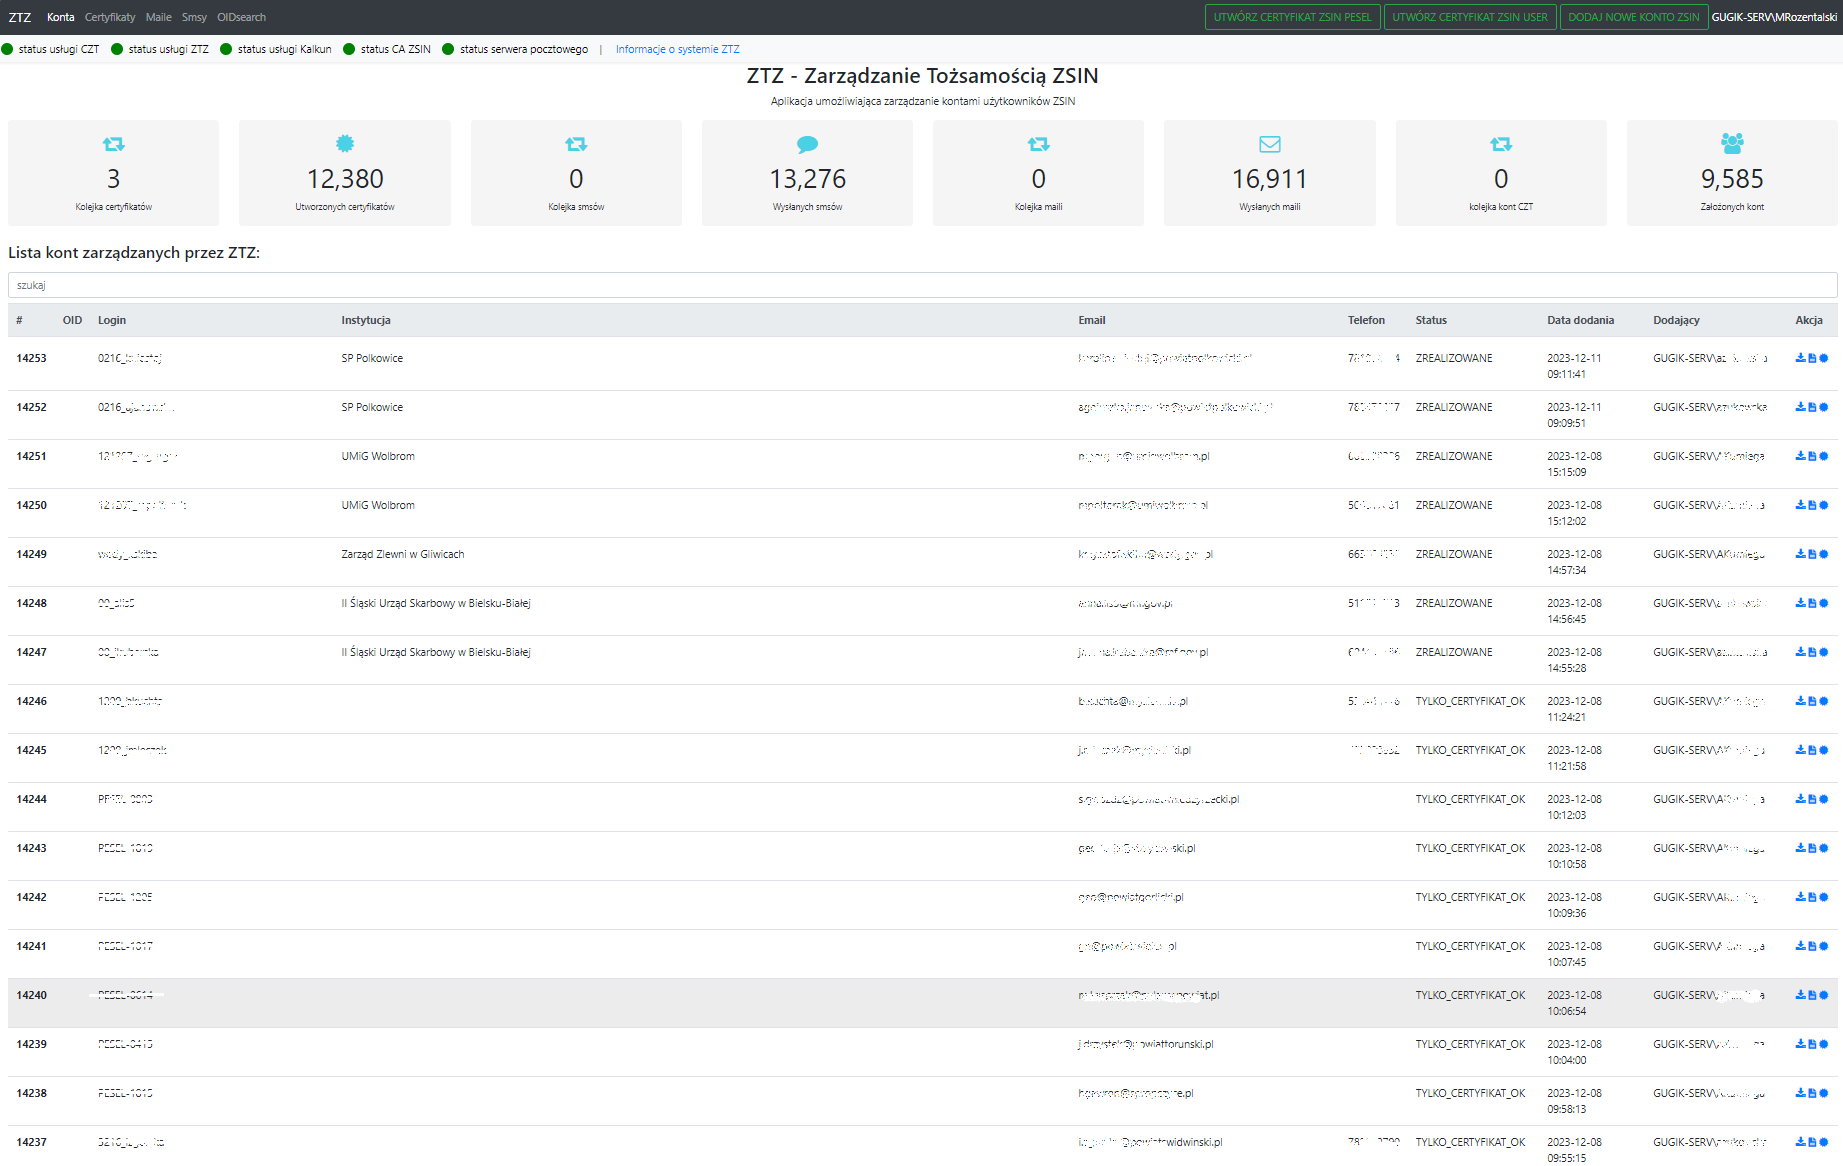Viewport: 1843px width, 1166px height.
Task: Click retweet icon above Kolejka certyfikatów
Action: [113, 144]
